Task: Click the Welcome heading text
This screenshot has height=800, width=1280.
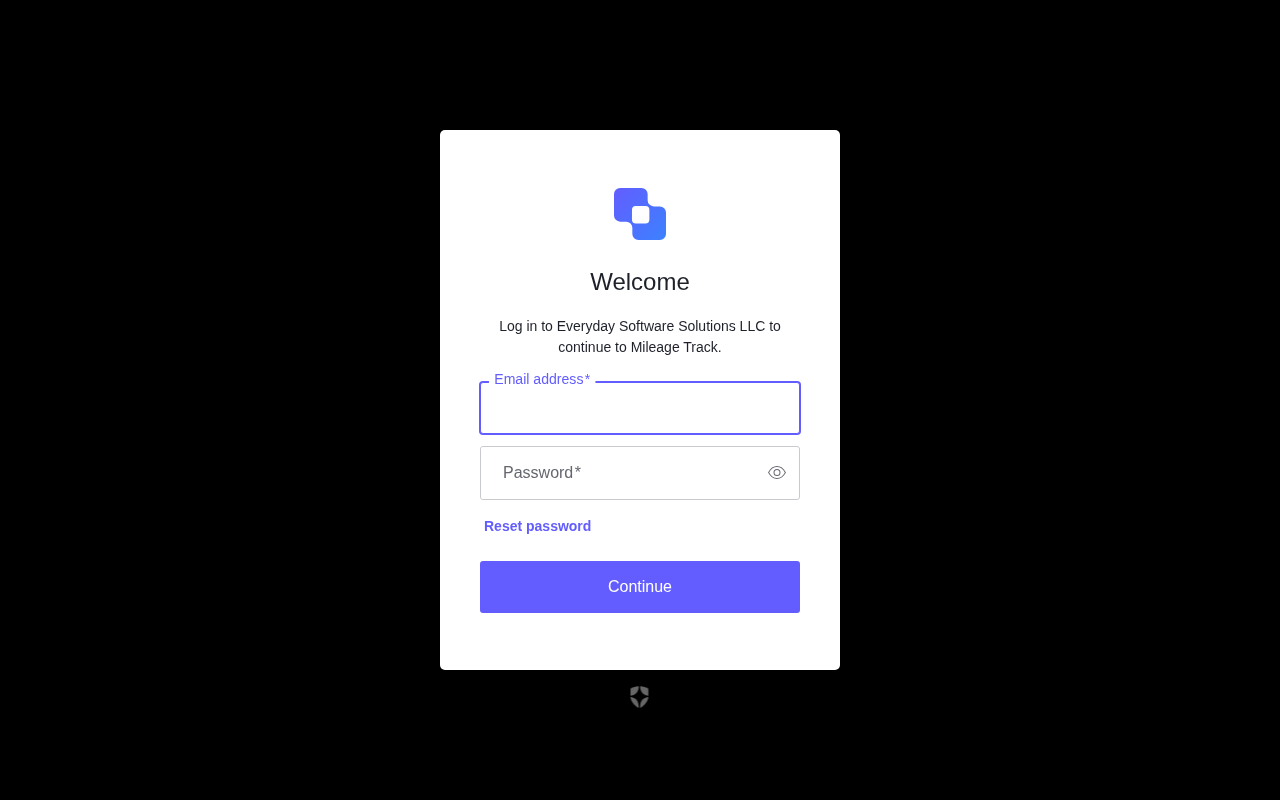Action: point(640,282)
